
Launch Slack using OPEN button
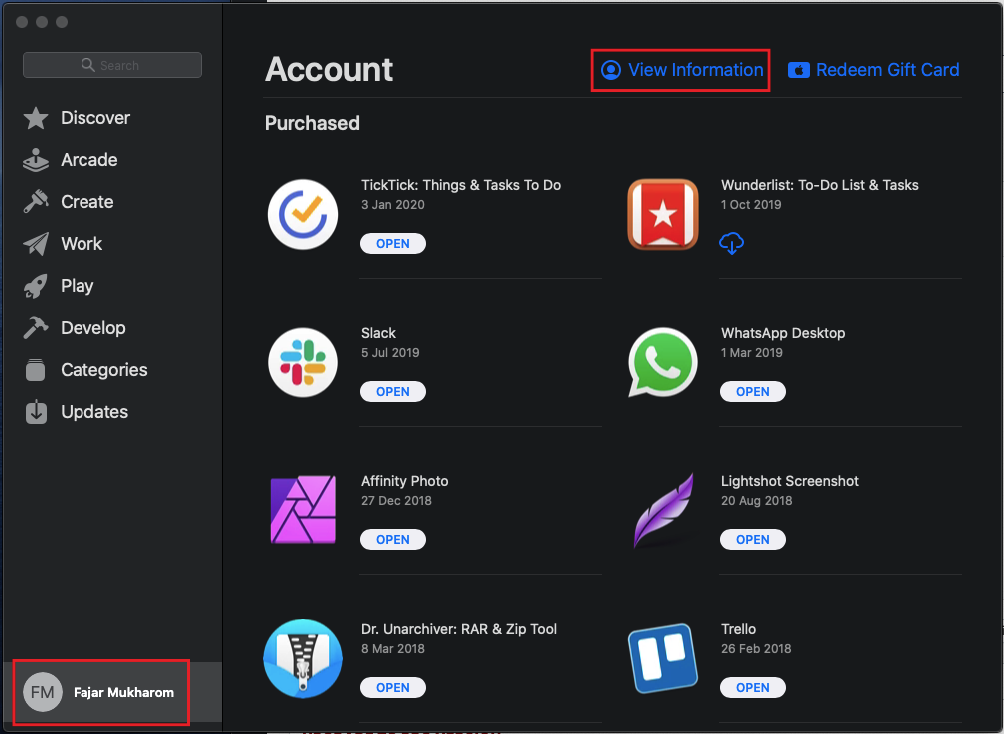coord(393,391)
